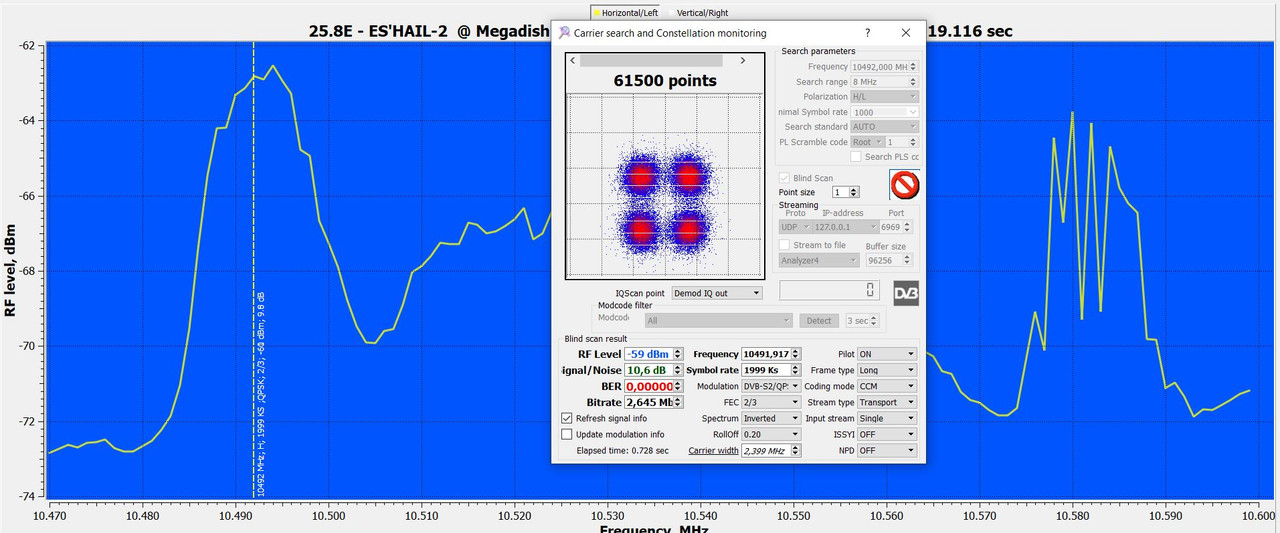The image size is (1280, 533).
Task: Click the Buffer size 96256 field
Action: pyautogui.click(x=889, y=260)
